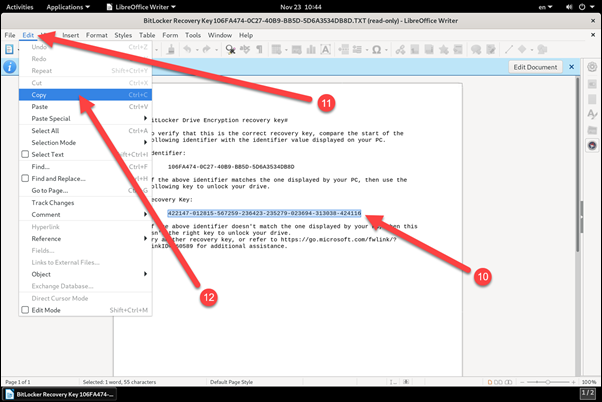Image resolution: width=602 pixels, height=402 pixels.
Task: Click the Clone Formatting paintbrush icon
Action: (x=171, y=50)
